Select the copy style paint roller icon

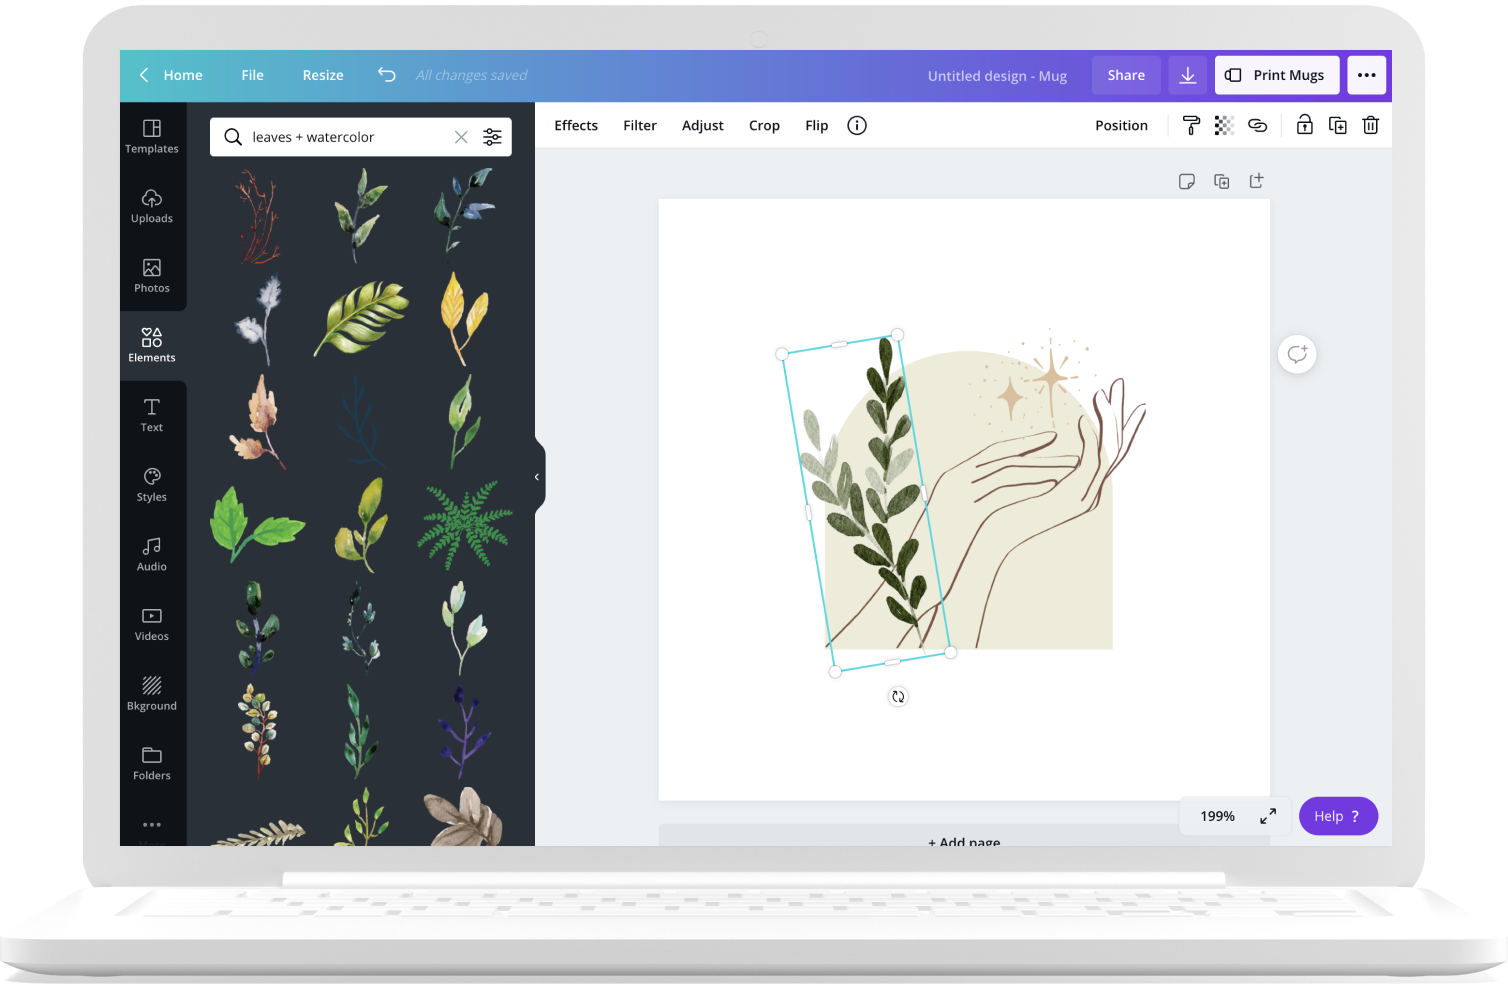pyautogui.click(x=1191, y=125)
